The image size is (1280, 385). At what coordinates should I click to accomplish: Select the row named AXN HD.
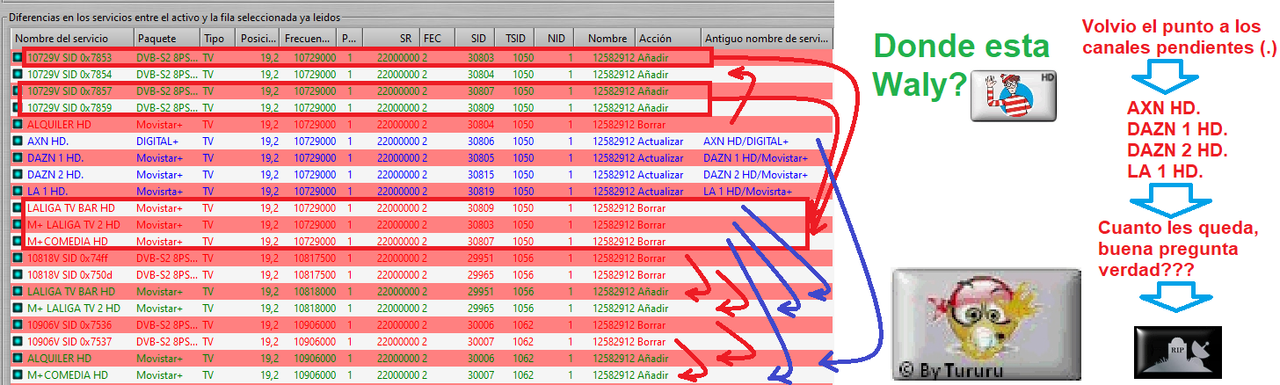pos(421,142)
